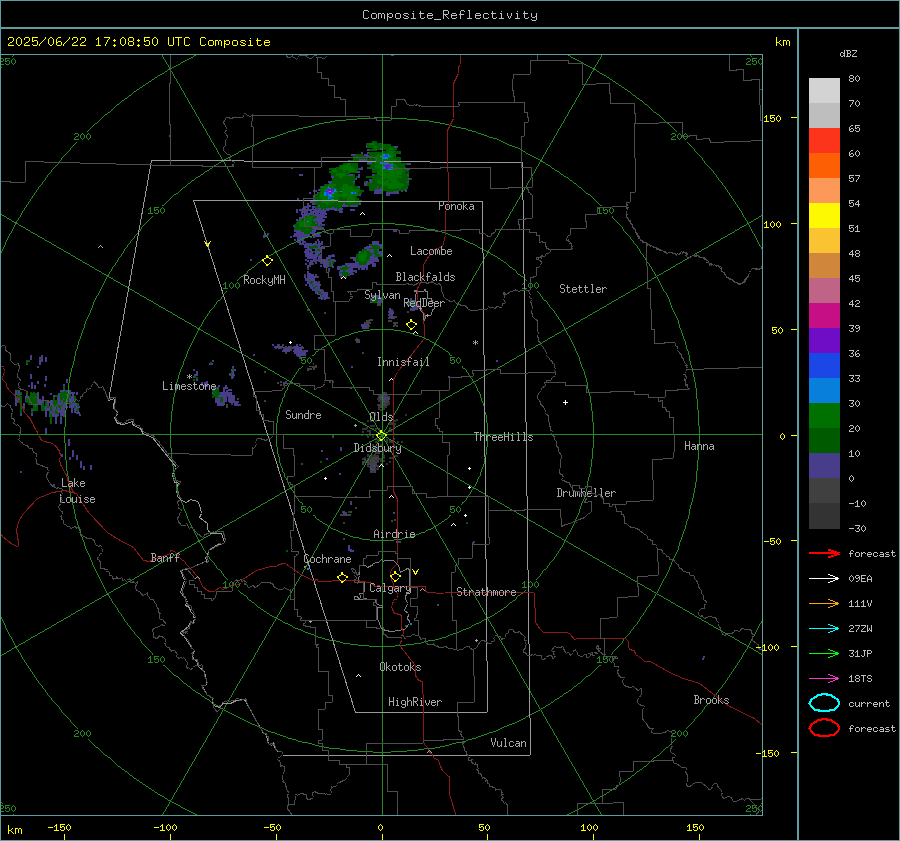Screen dimensions: 900x841
Task: Click the Lake Louise label
Action: (77, 491)
